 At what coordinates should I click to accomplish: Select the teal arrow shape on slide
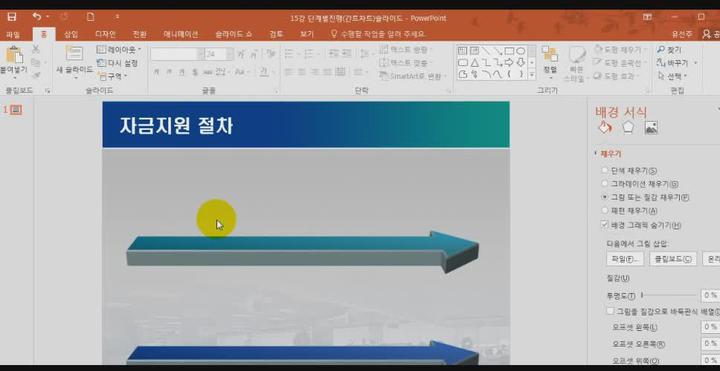click(303, 251)
